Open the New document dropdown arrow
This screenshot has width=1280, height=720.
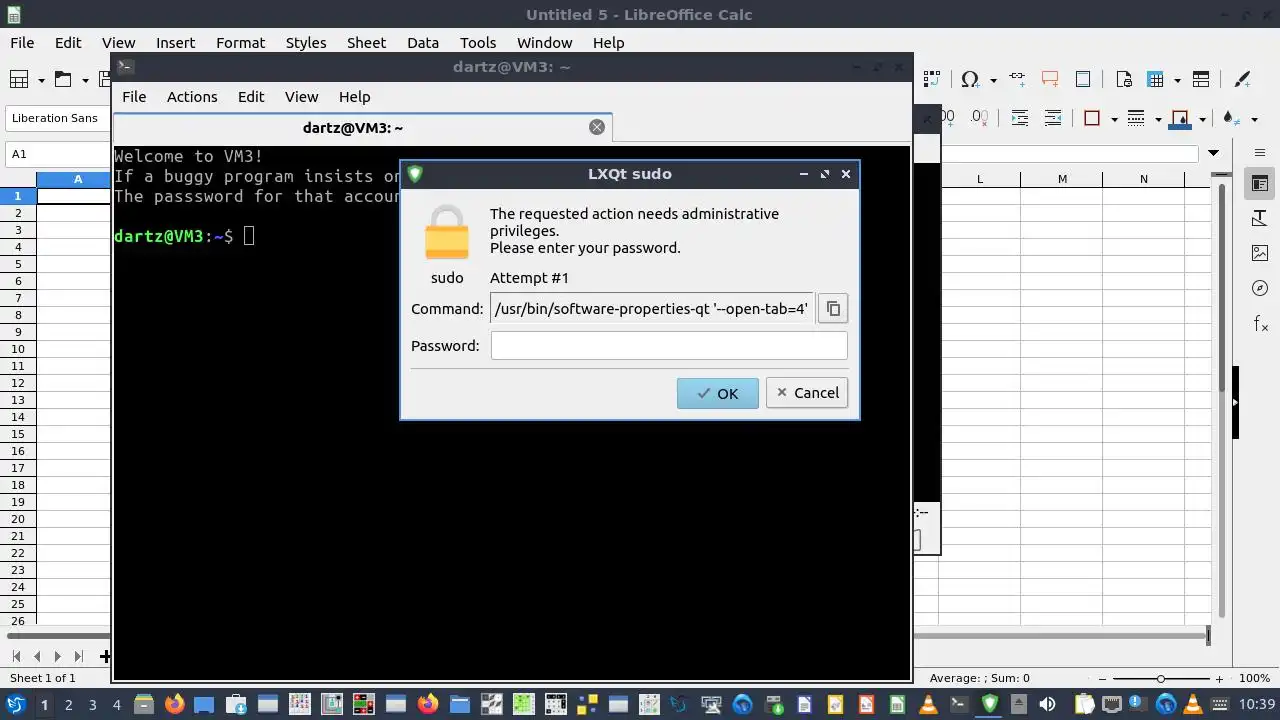41,80
